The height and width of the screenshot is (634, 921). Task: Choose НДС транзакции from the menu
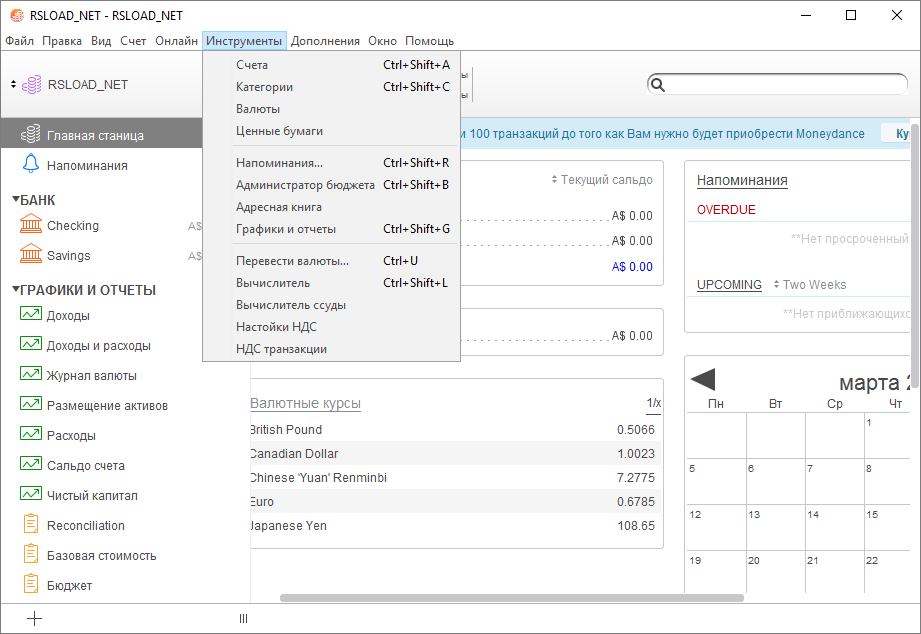coord(331,349)
